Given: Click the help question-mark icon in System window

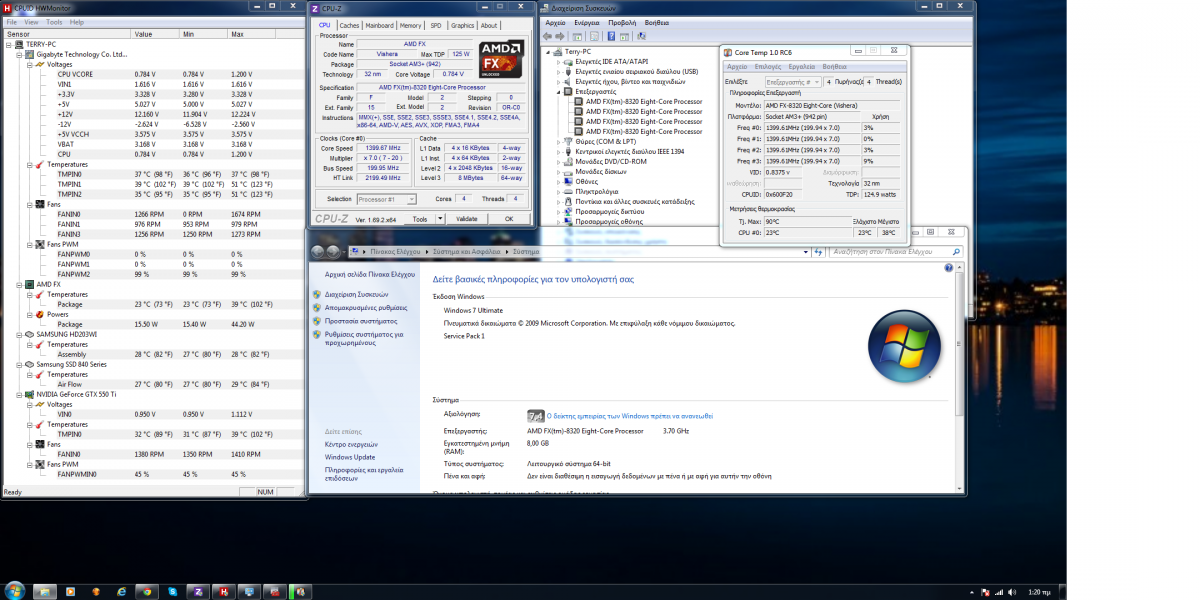Looking at the screenshot, I should pos(948,269).
